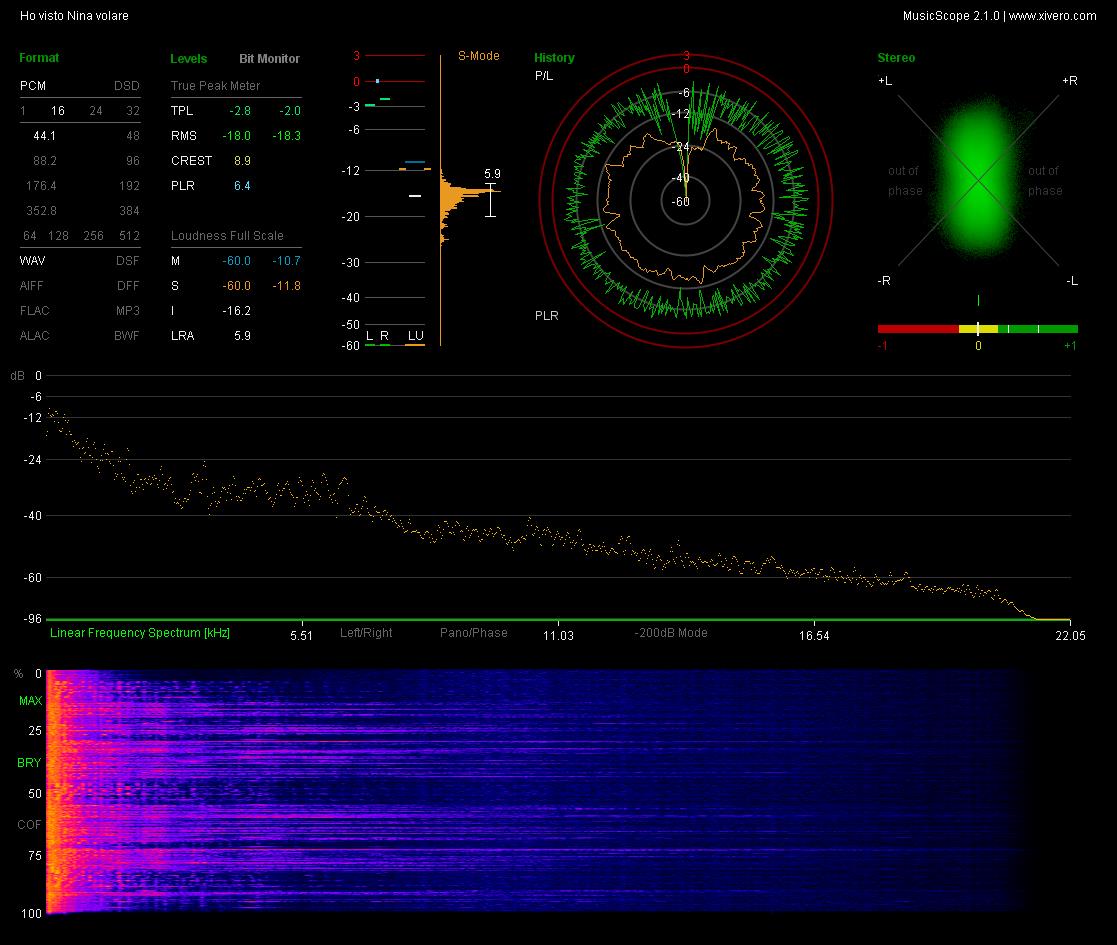Click the Linear Frequency Spectrum [kHz] label

140,632
